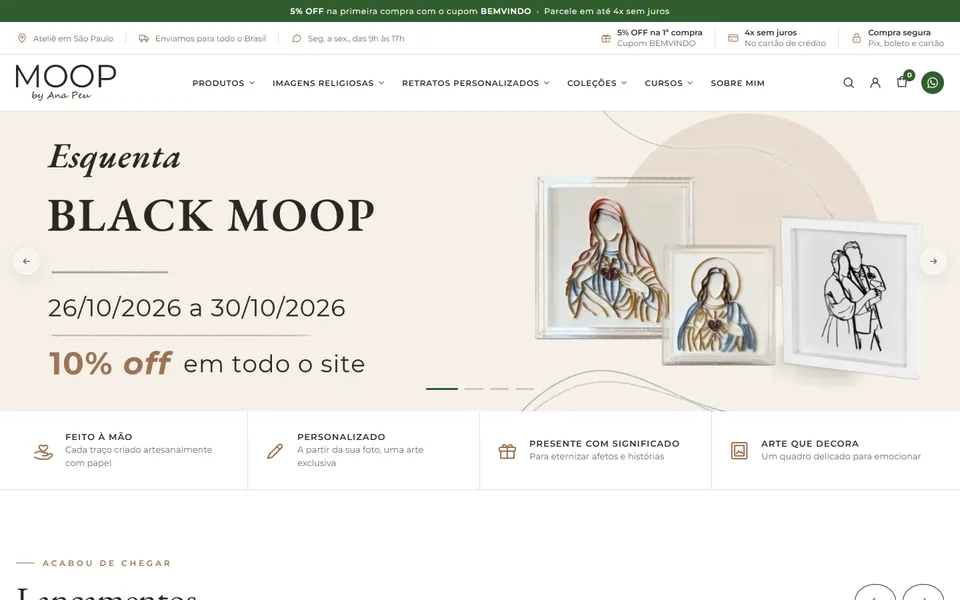Screen dimensions: 960x600
Task: Open the Coleções menu
Action: (591, 83)
